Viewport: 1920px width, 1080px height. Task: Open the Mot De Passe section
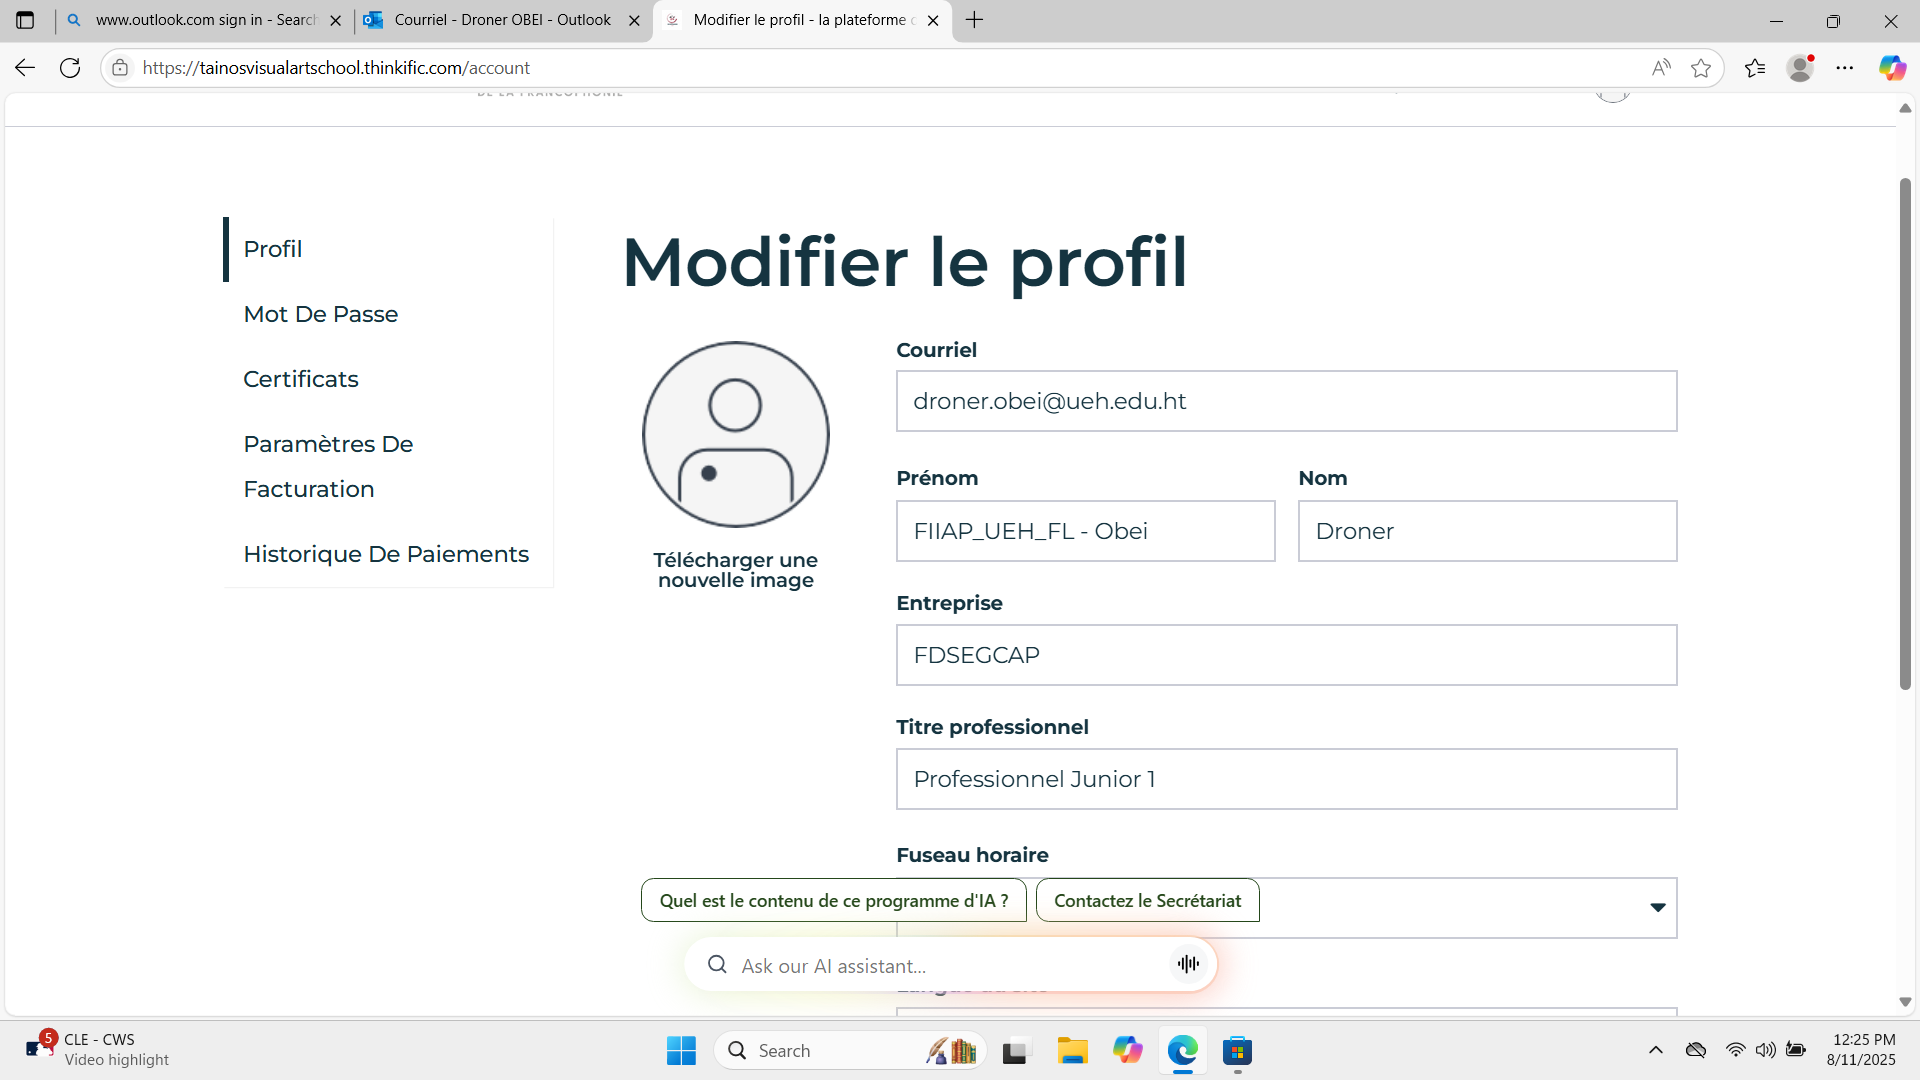click(320, 314)
